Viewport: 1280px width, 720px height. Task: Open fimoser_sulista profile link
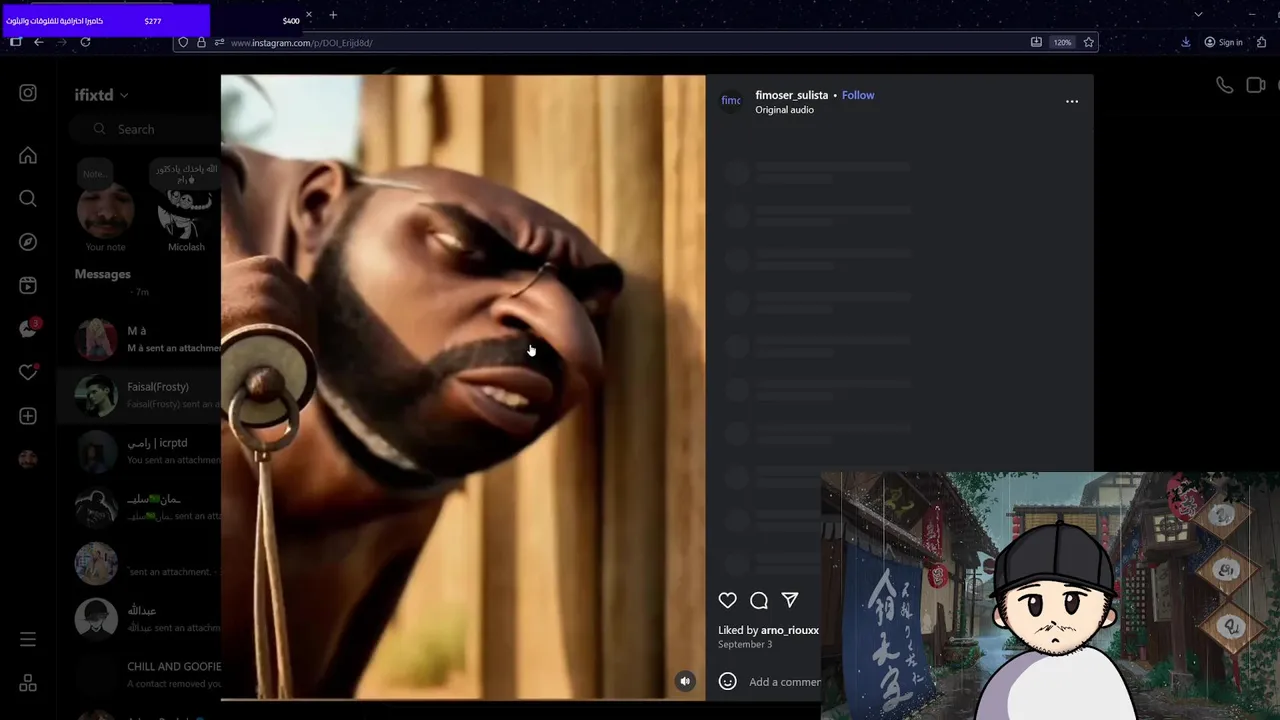click(x=791, y=95)
